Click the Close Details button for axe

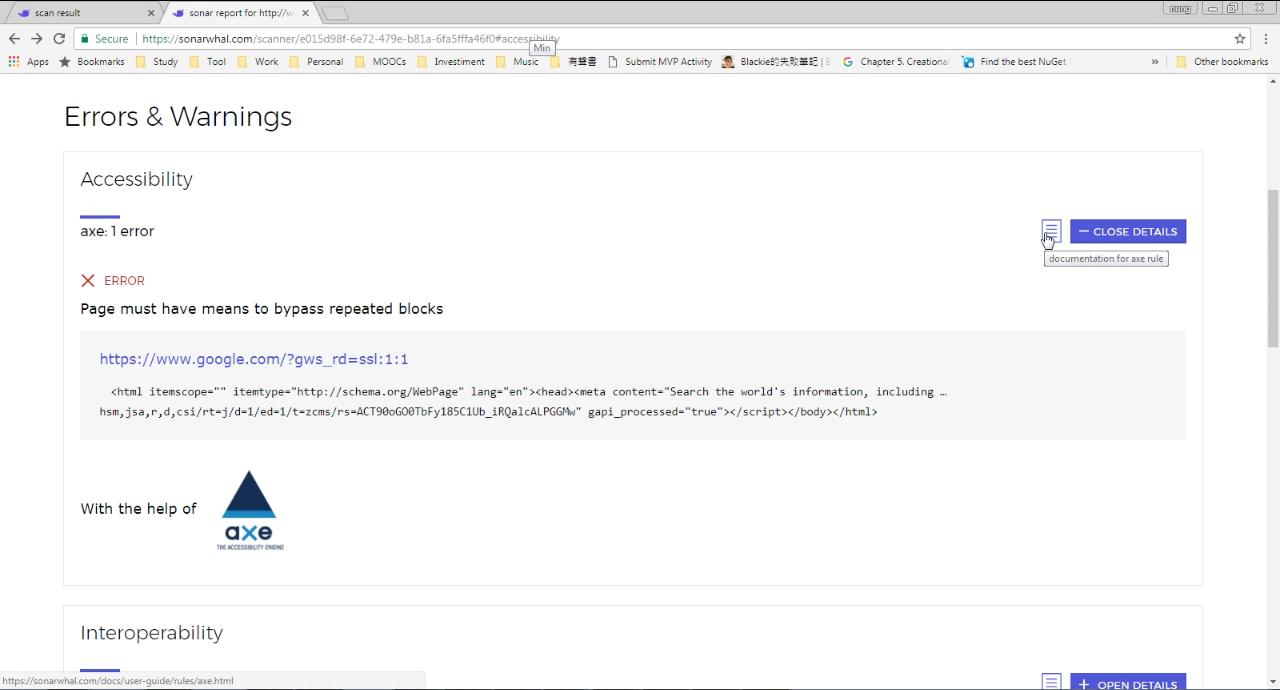pos(1128,231)
